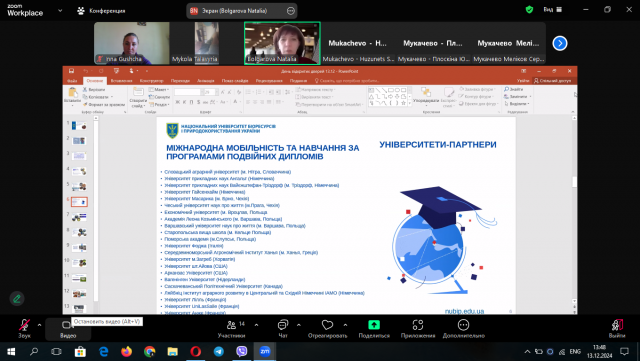Expand audio options arrow beside Звук
640x361 pixels.
tap(40, 325)
